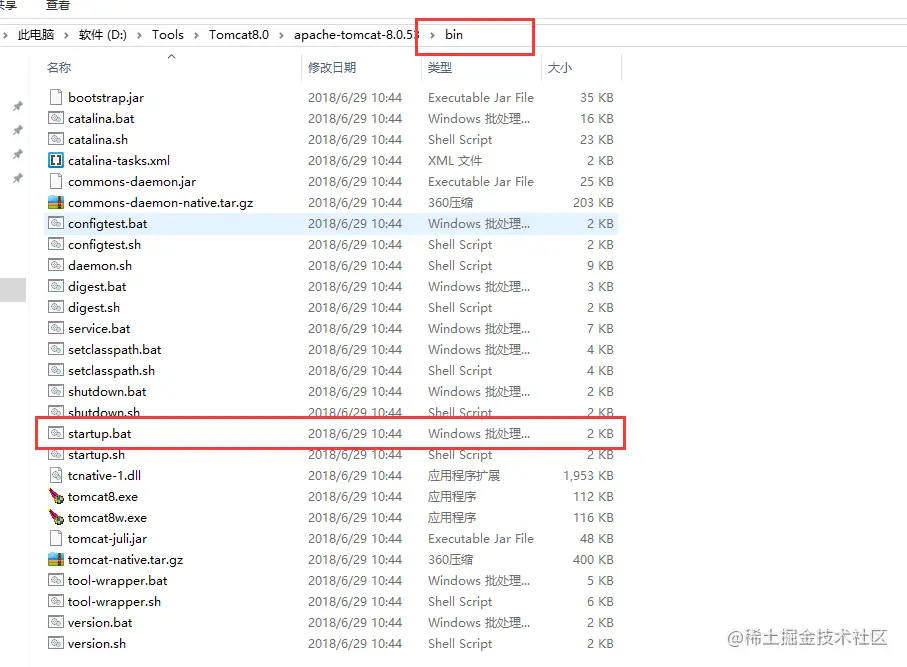Click the tool-wrapper.bat file icon
The height and width of the screenshot is (667, 907).
point(56,580)
